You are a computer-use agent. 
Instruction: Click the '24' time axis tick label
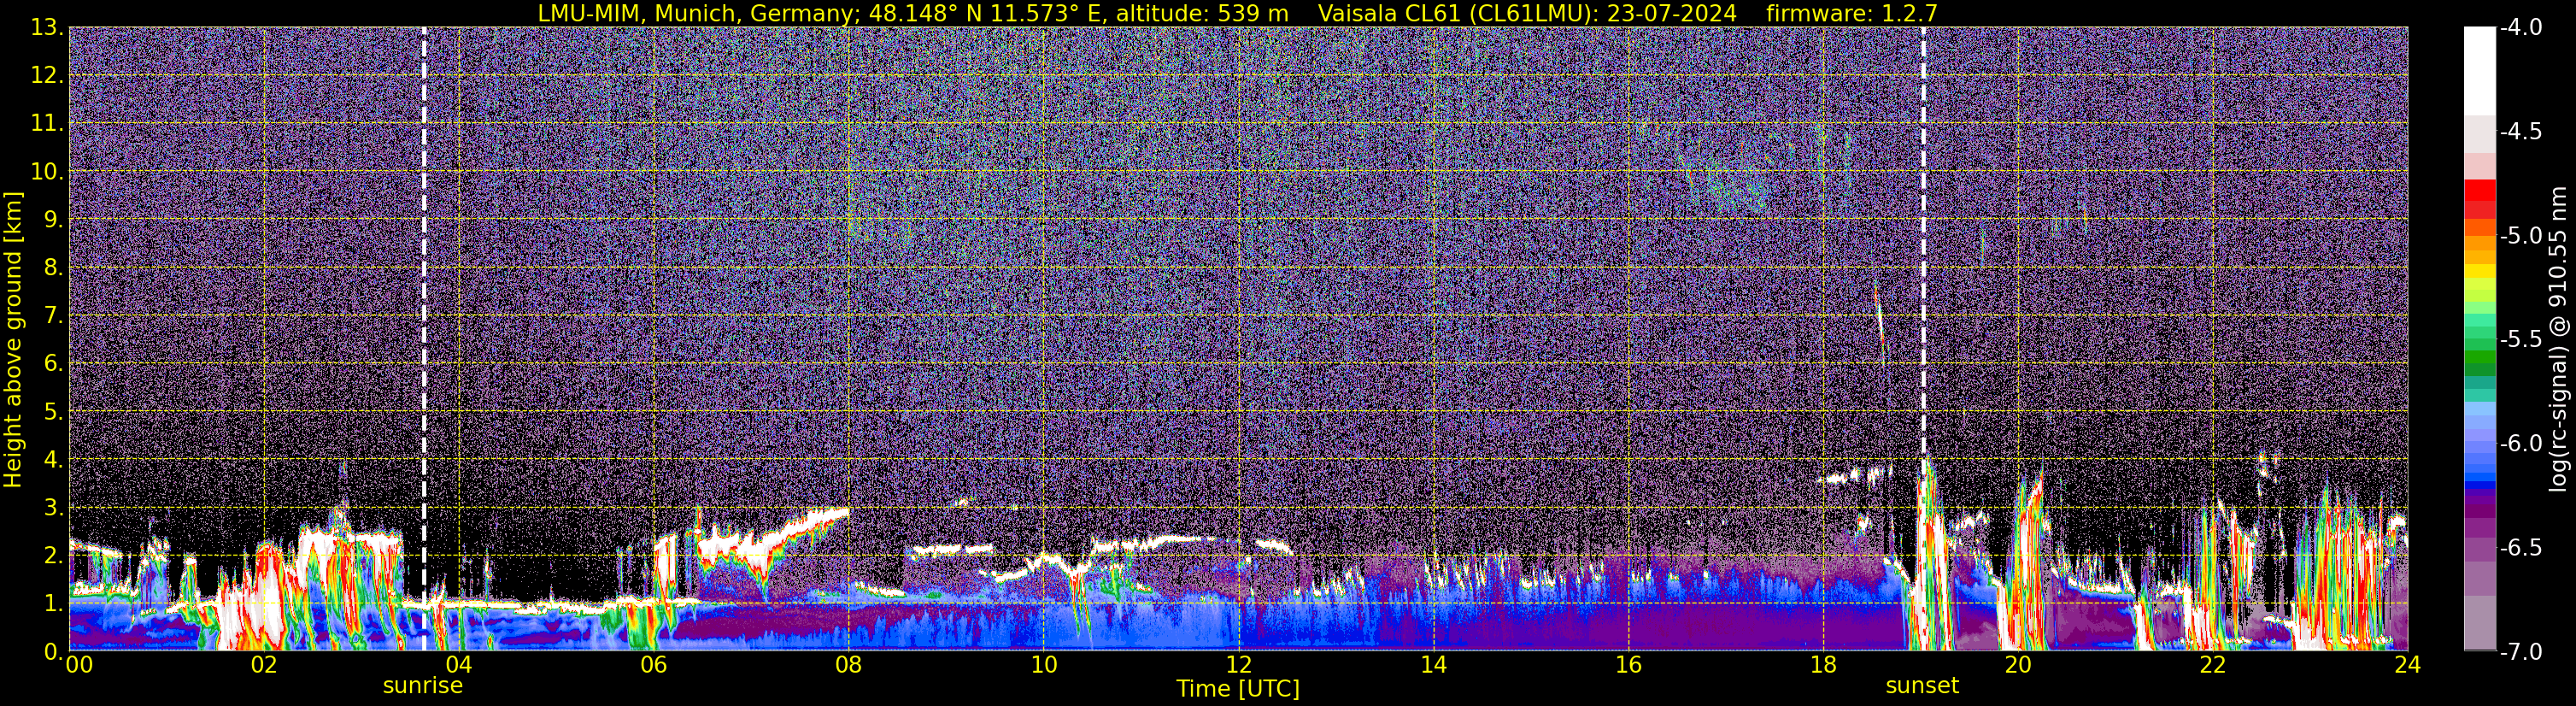coord(2408,665)
